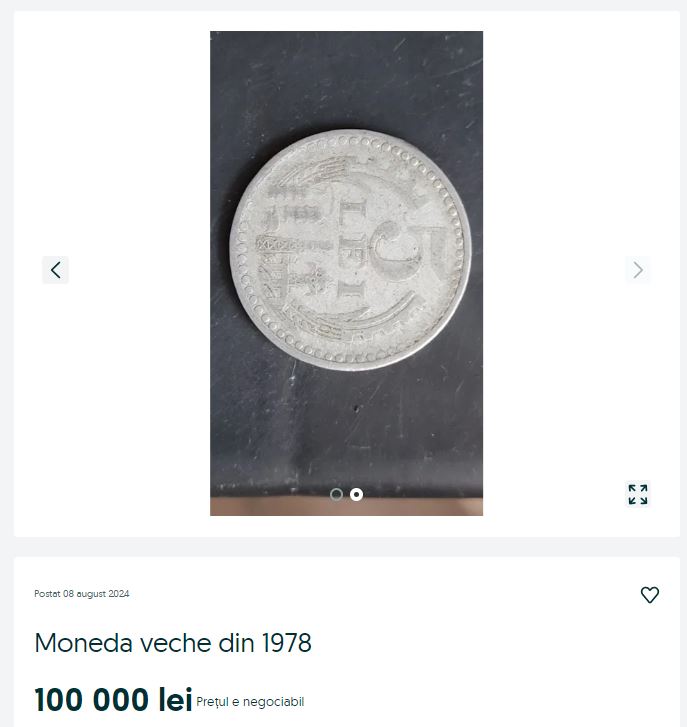This screenshot has width=687, height=727.
Task: Click the listing title Moneda veche din 1978
Action: click(x=173, y=643)
